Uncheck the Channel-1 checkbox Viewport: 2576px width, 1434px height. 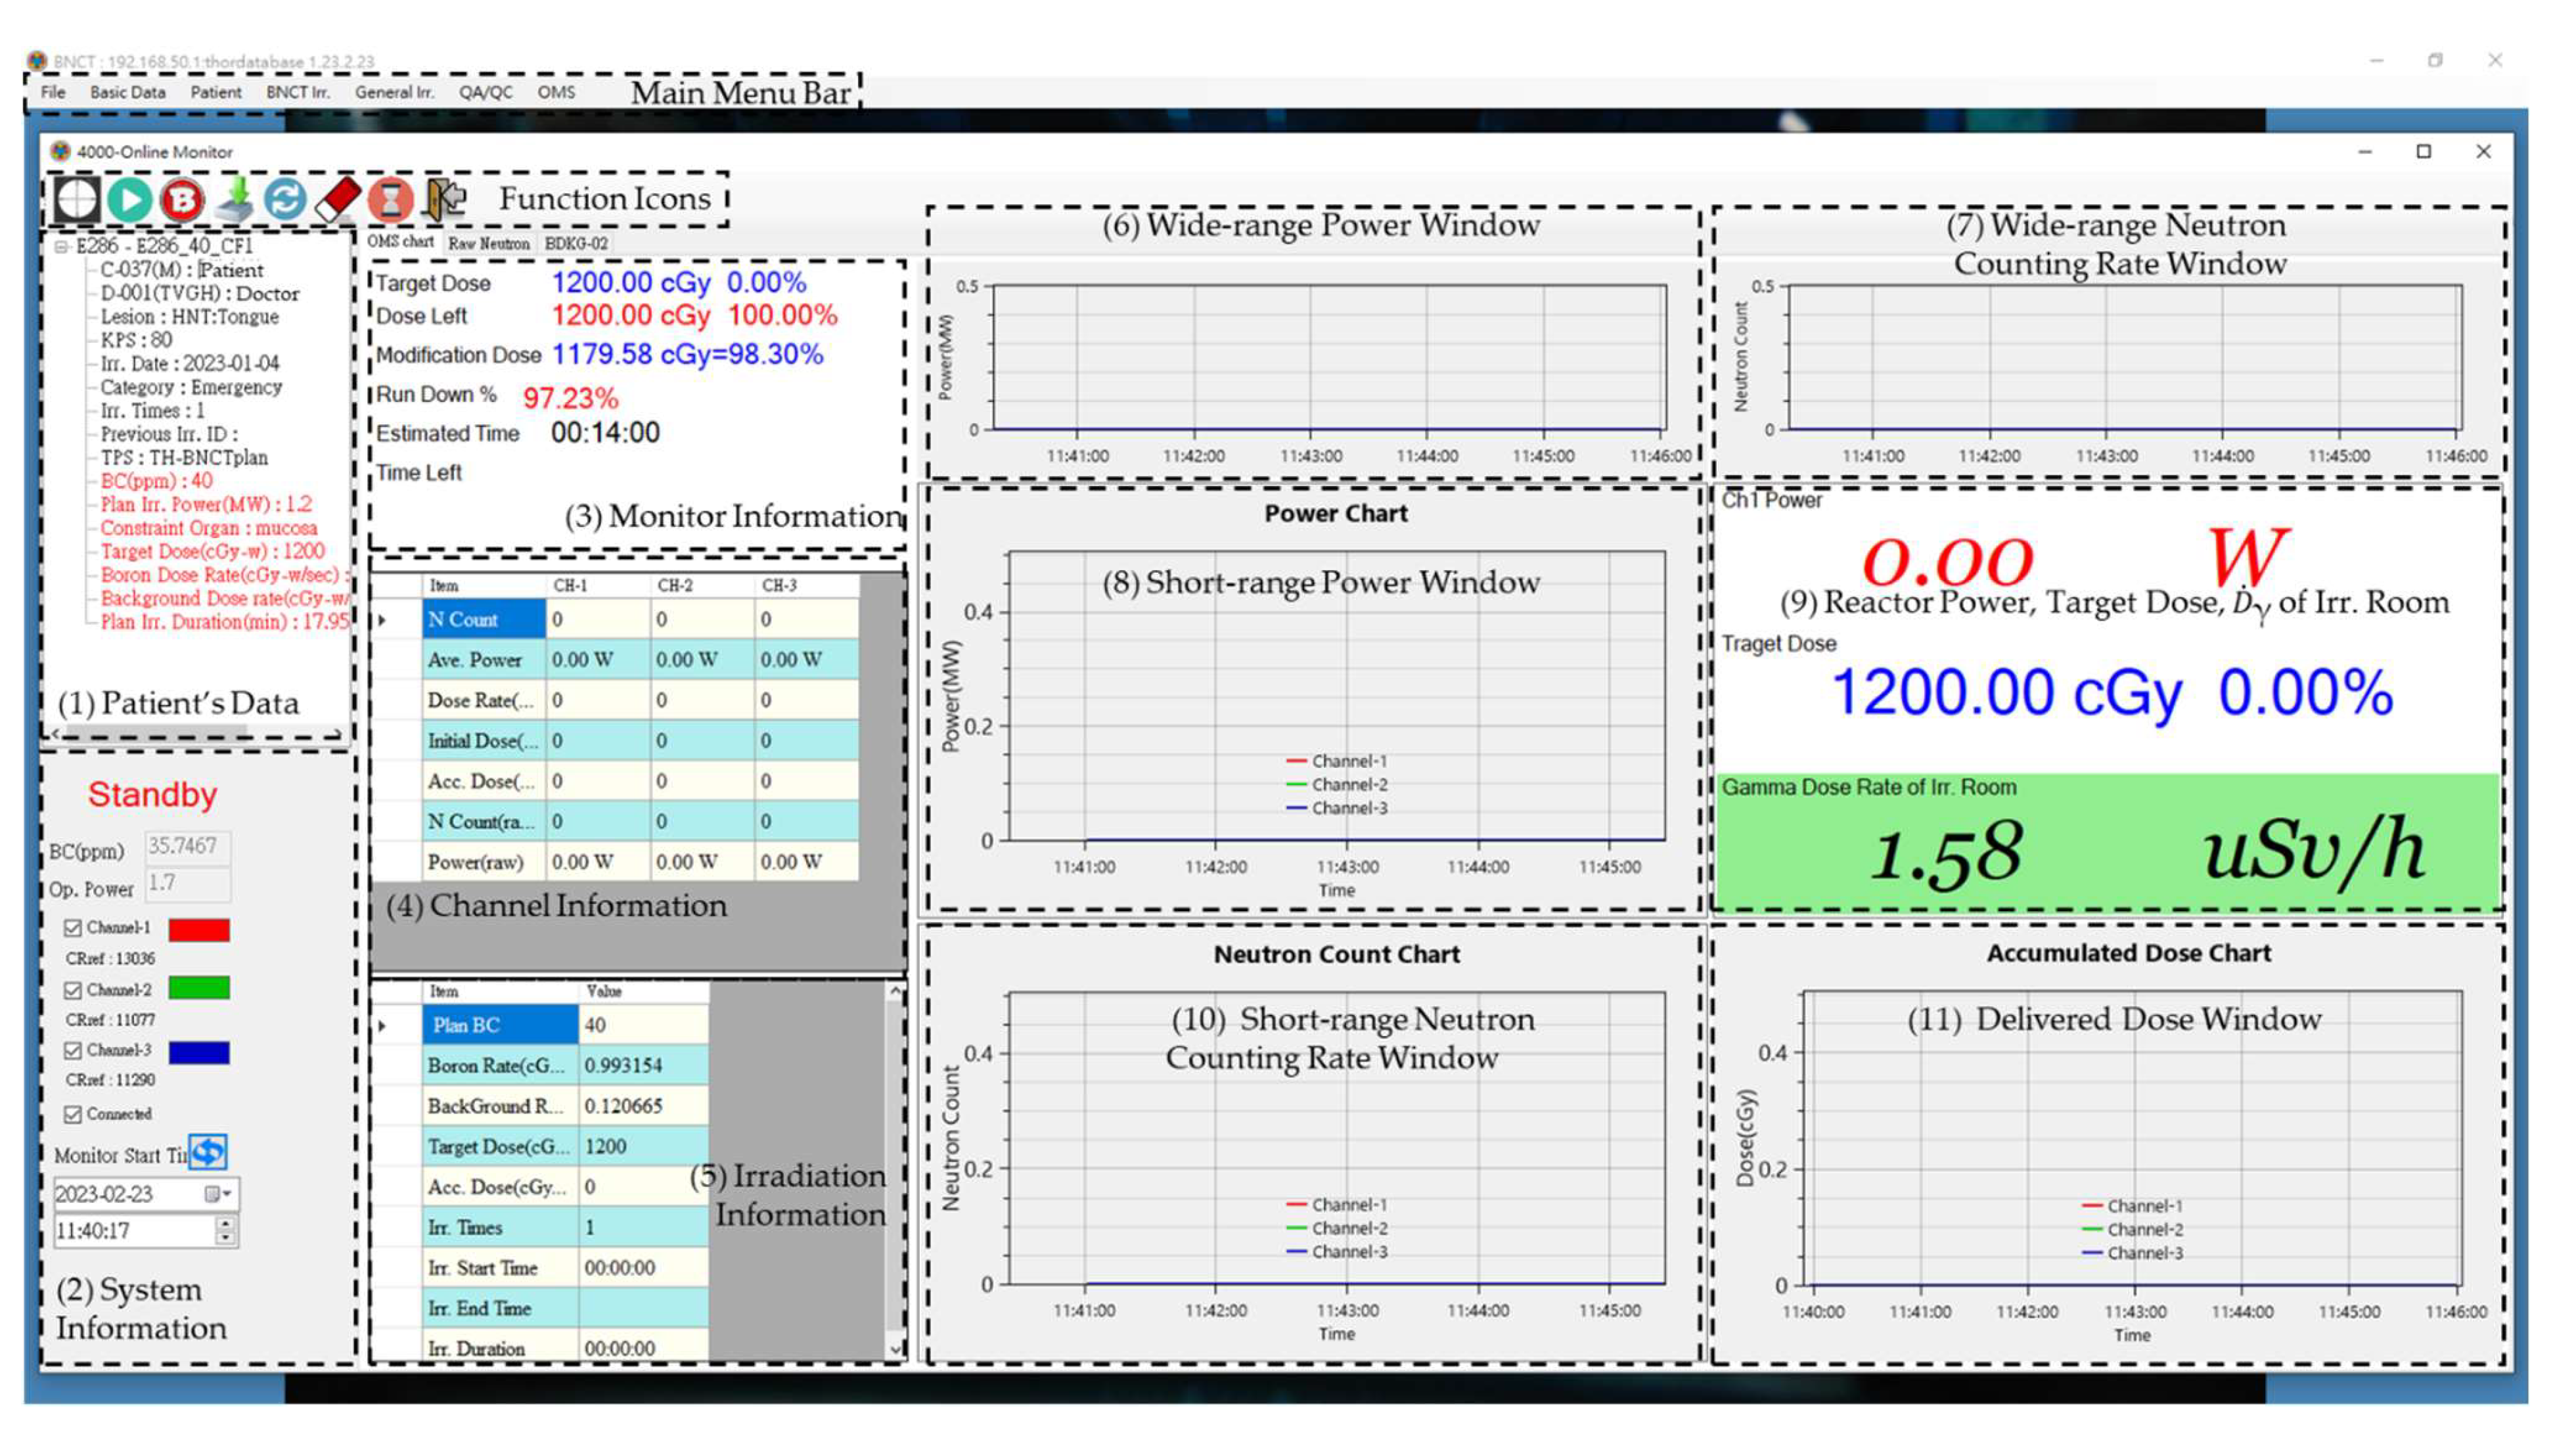(72, 928)
